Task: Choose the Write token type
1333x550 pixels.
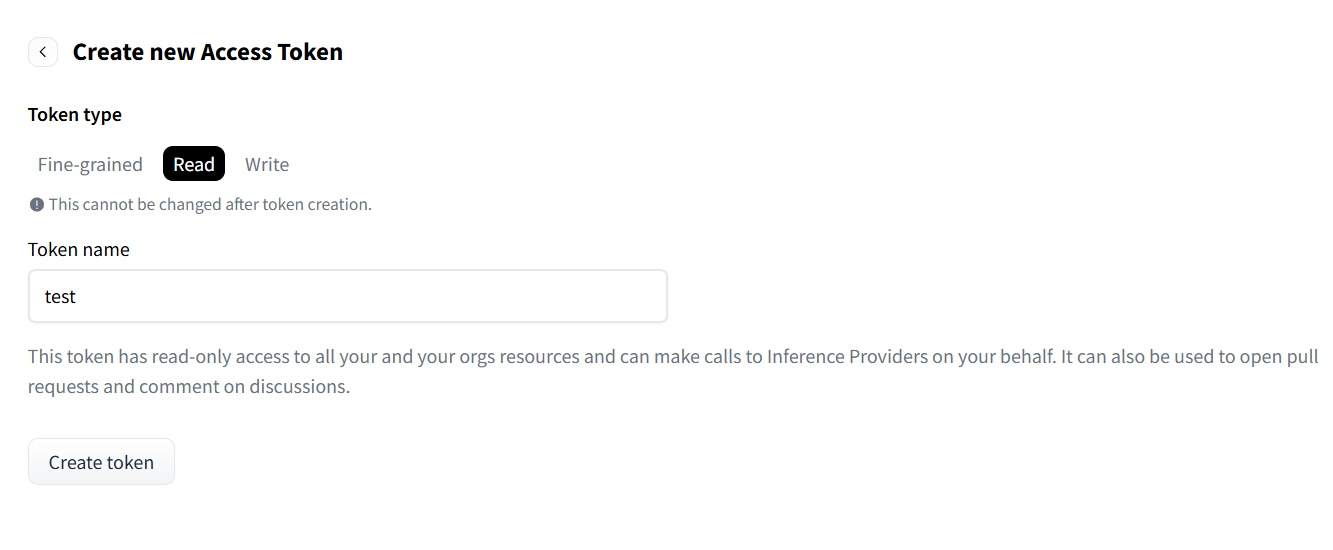Action: (x=267, y=164)
